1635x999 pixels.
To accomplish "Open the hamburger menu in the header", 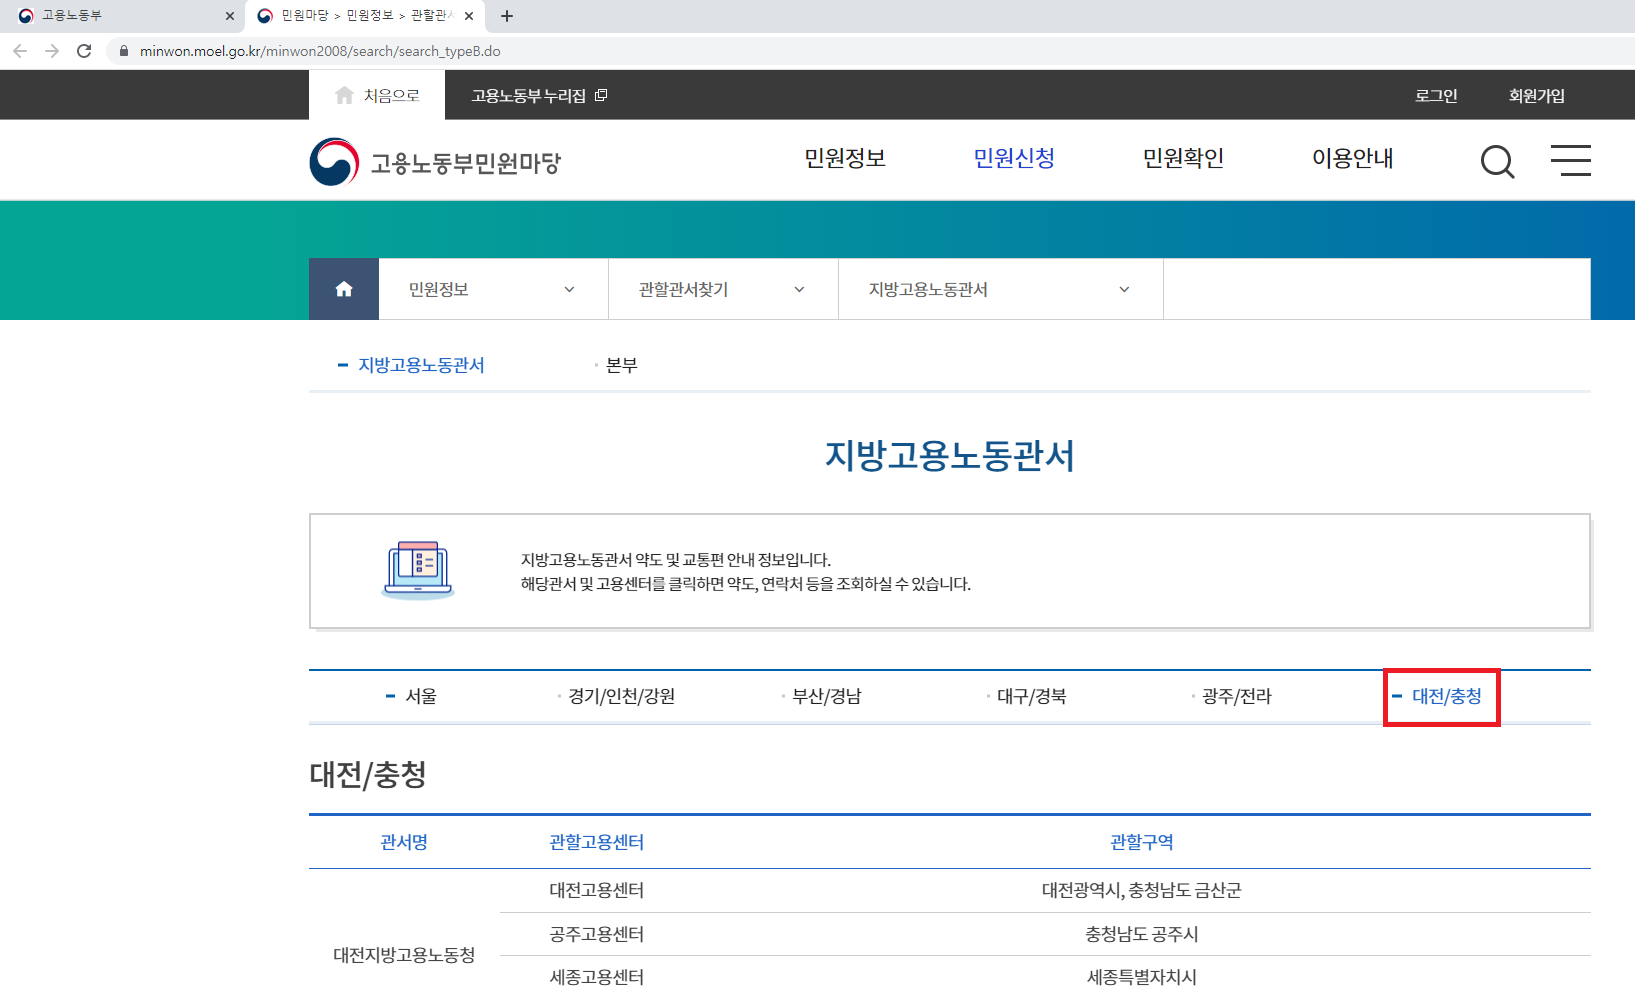I will point(1570,160).
